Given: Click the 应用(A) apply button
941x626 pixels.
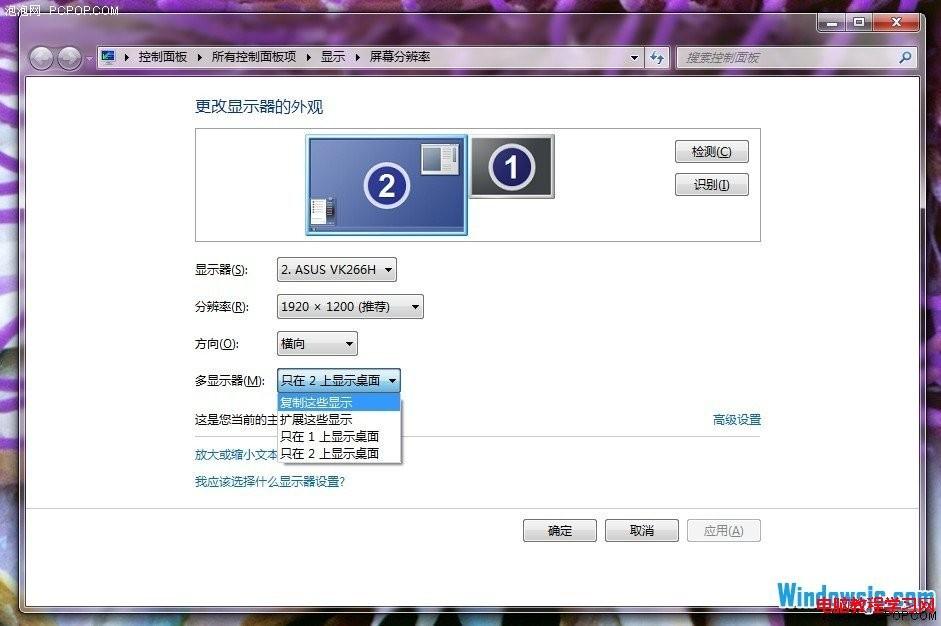Looking at the screenshot, I should tap(724, 531).
